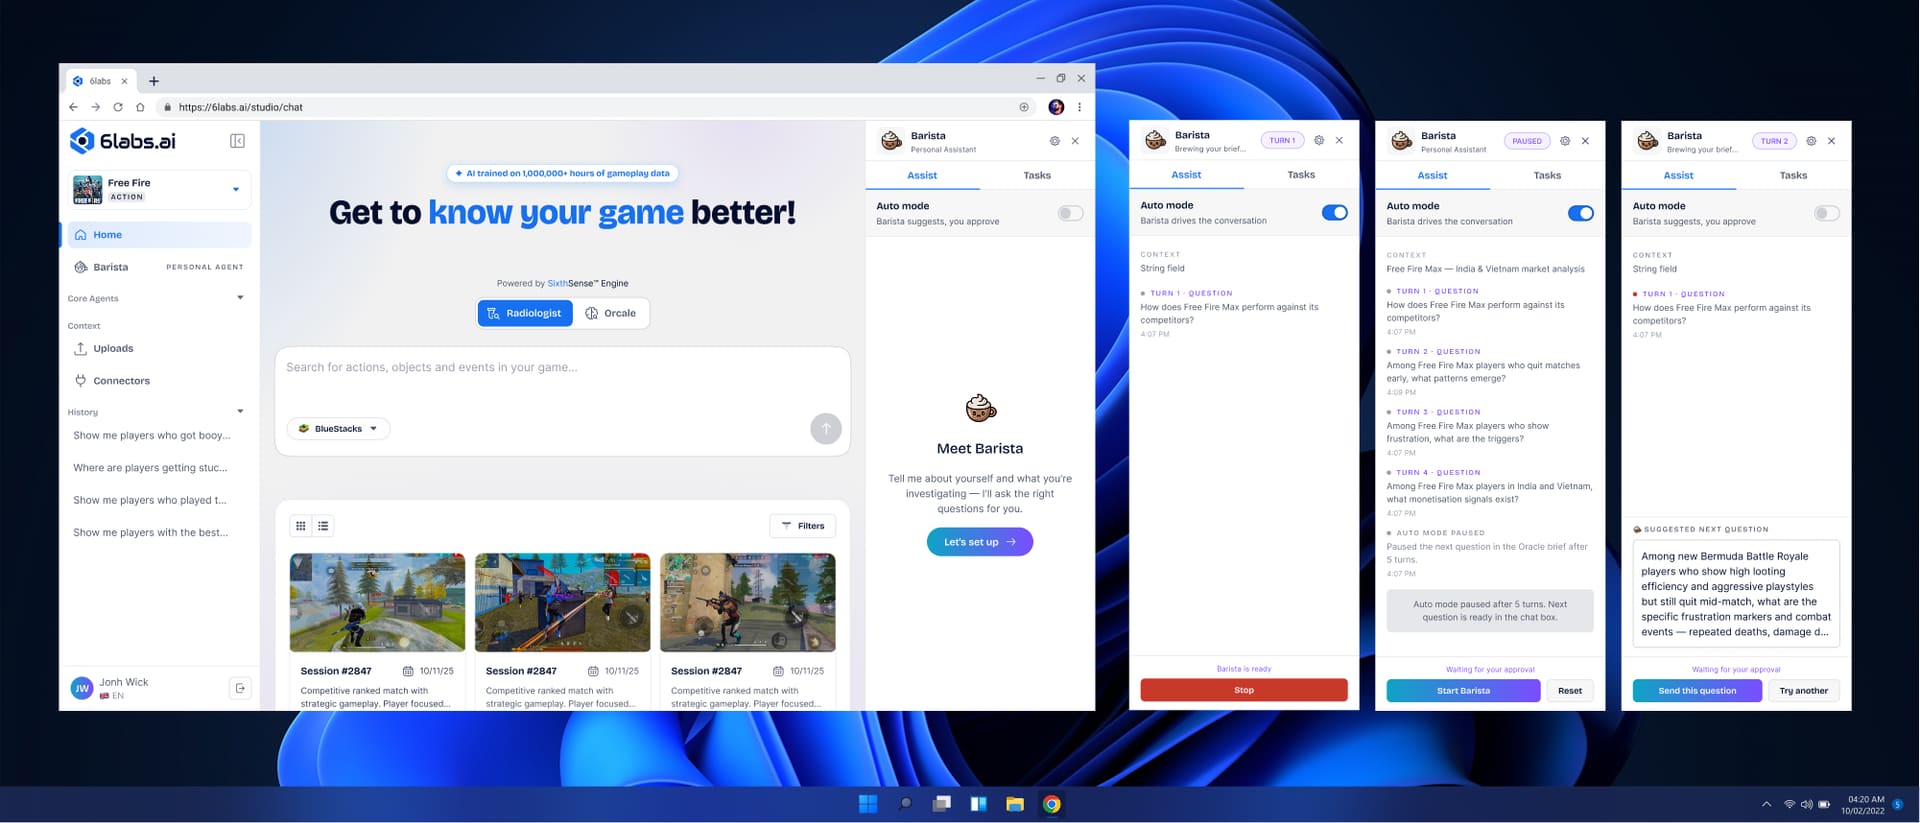The image size is (1920, 823).
Task: Open Task View from the taskbar
Action: click(941, 804)
